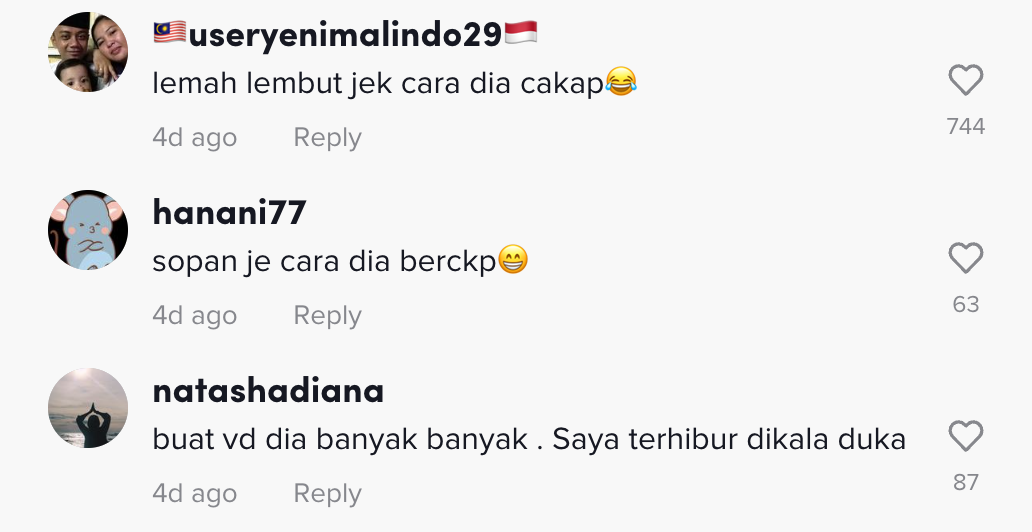Screen dimensions: 1032x532
Task: Open hanani77's mouse cartoon avatar
Action: [x=88, y=230]
